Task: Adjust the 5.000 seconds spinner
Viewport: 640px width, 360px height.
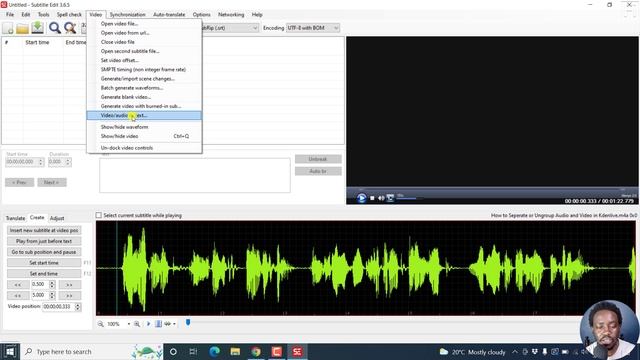Action: [x=52, y=295]
